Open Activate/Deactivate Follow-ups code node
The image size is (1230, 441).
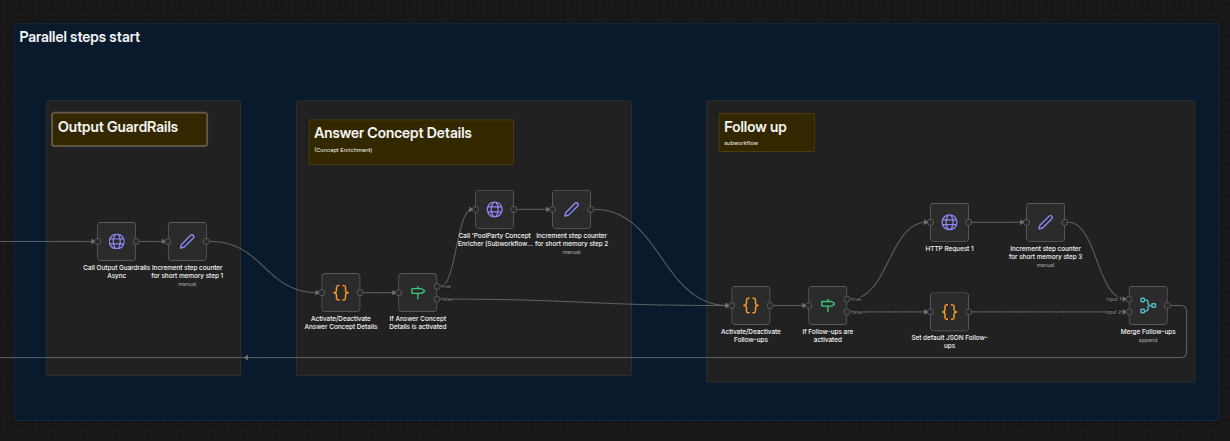tap(751, 305)
